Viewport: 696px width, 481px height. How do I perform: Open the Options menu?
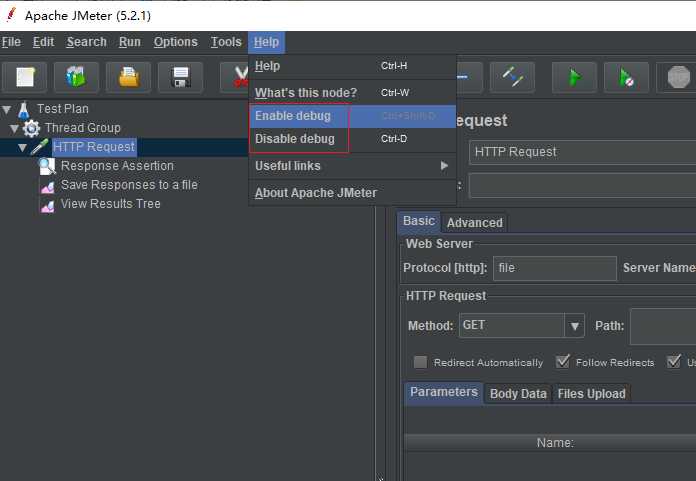(x=176, y=42)
